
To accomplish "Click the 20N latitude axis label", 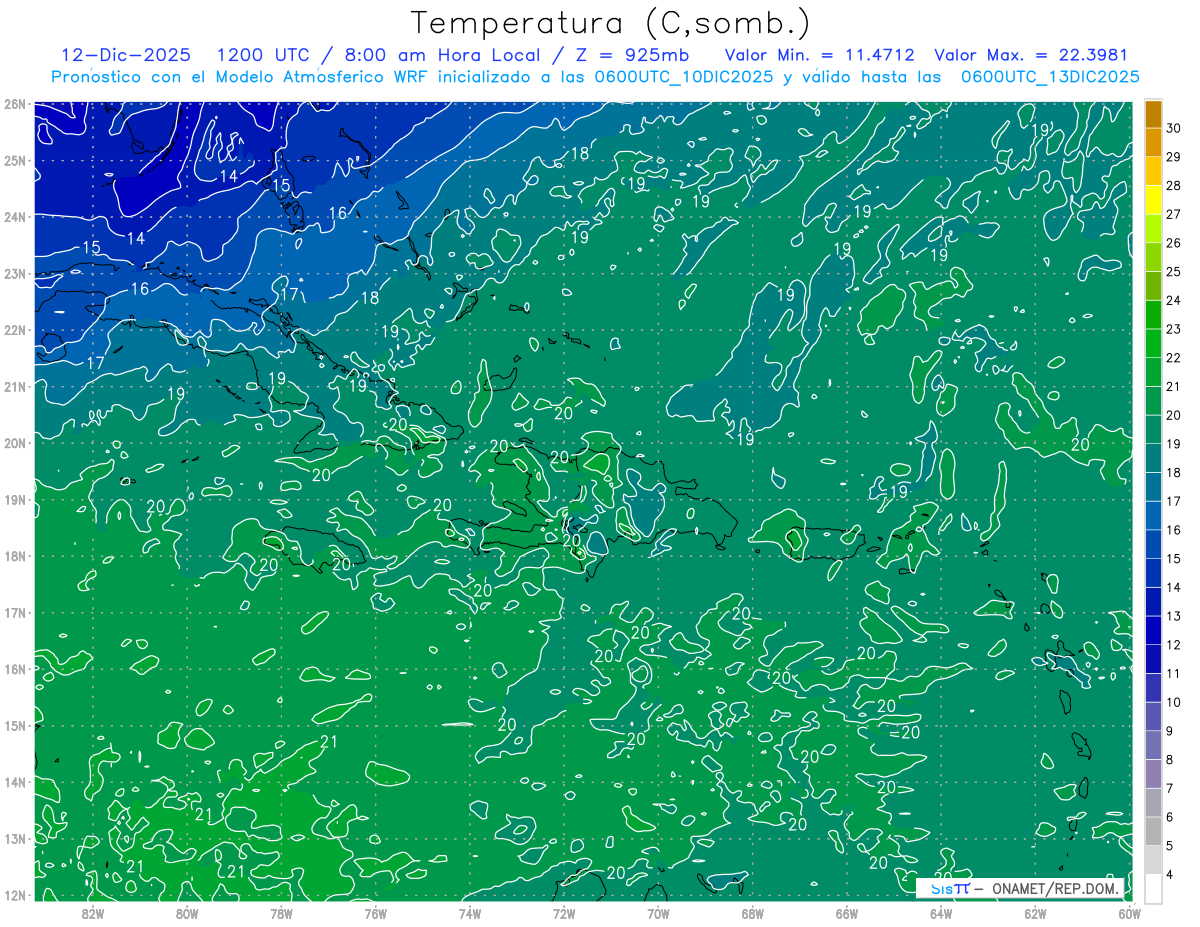I will (14, 443).
